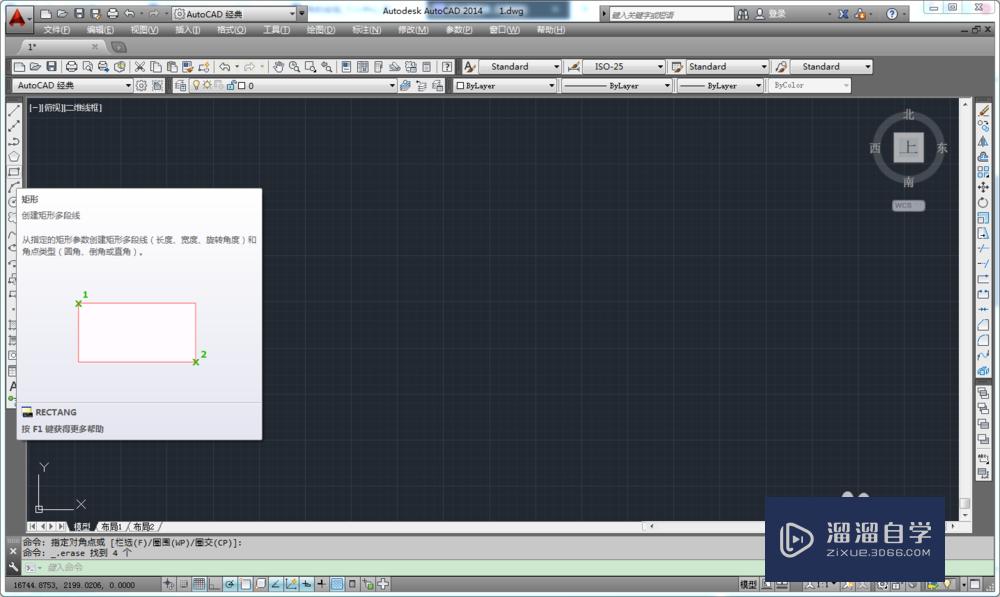Image resolution: width=1000 pixels, height=597 pixels.
Task: Select the Polygon tool in the draw toolbar
Action: pos(13,156)
